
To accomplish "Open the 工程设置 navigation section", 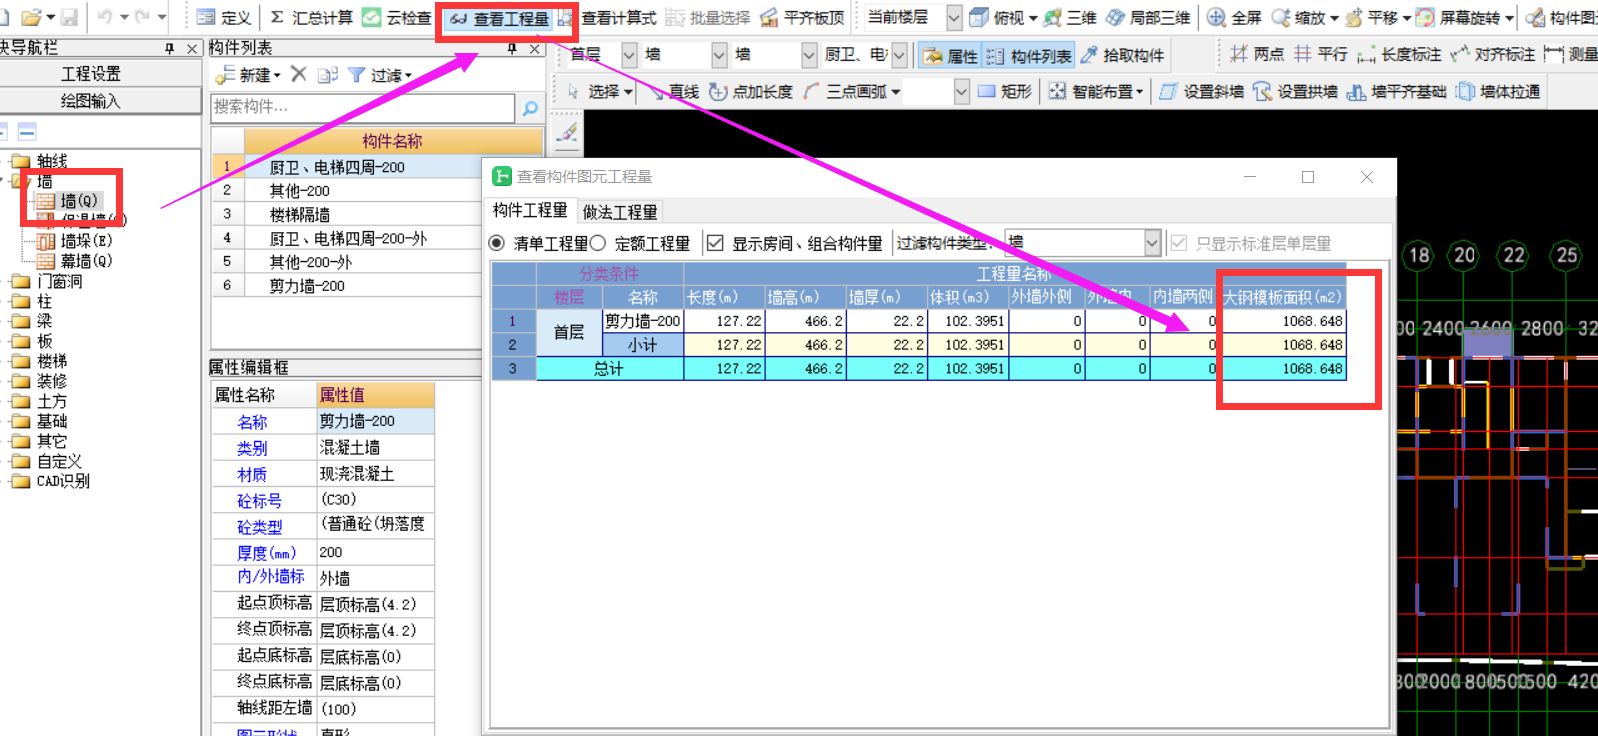I will [91, 74].
